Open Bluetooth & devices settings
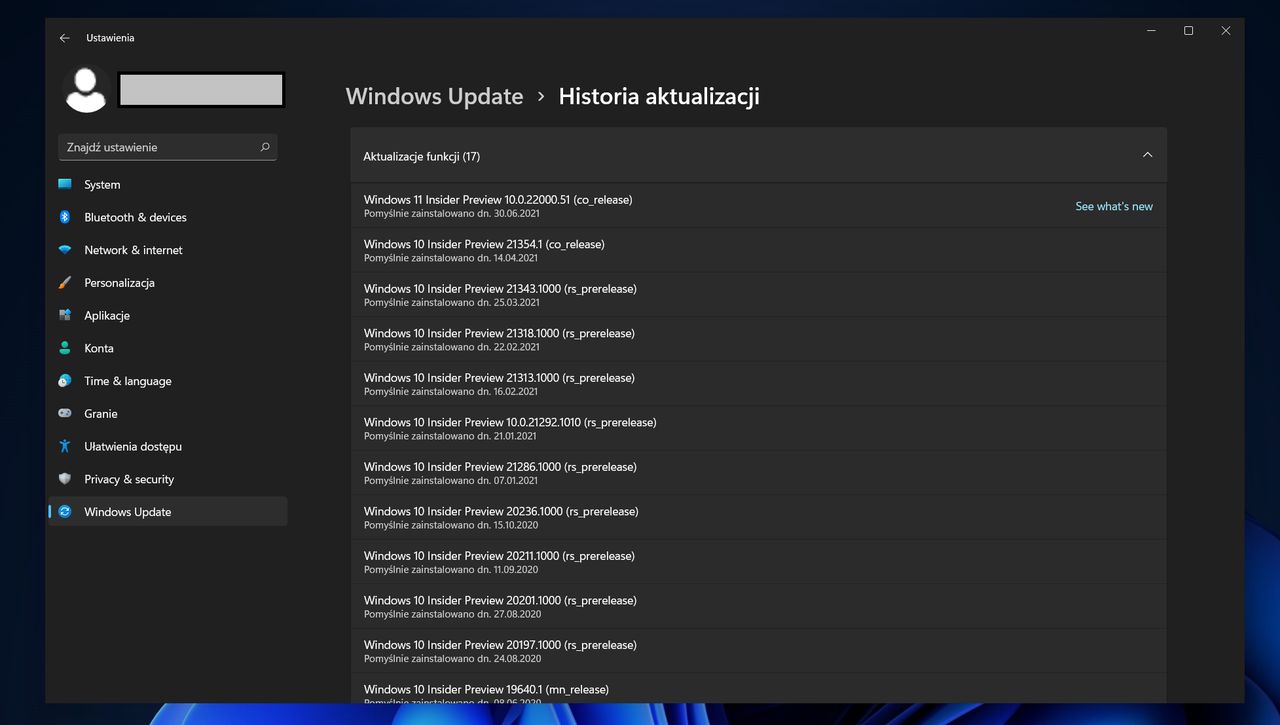This screenshot has width=1280, height=725. (135, 217)
